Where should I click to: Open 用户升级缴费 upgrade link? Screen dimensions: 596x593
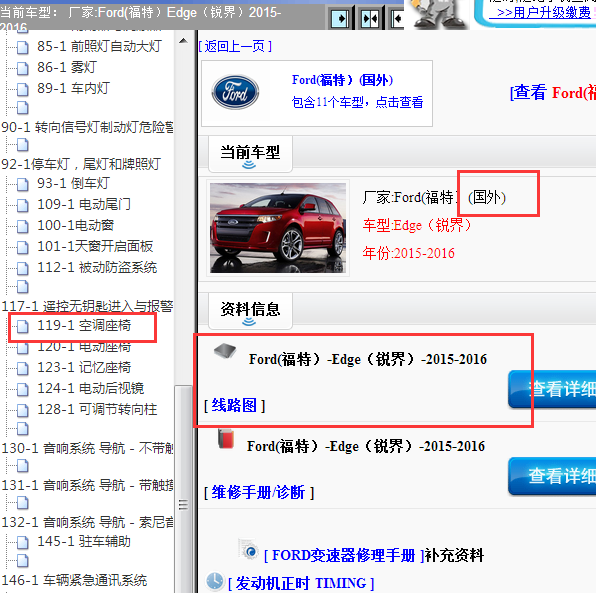[540, 12]
